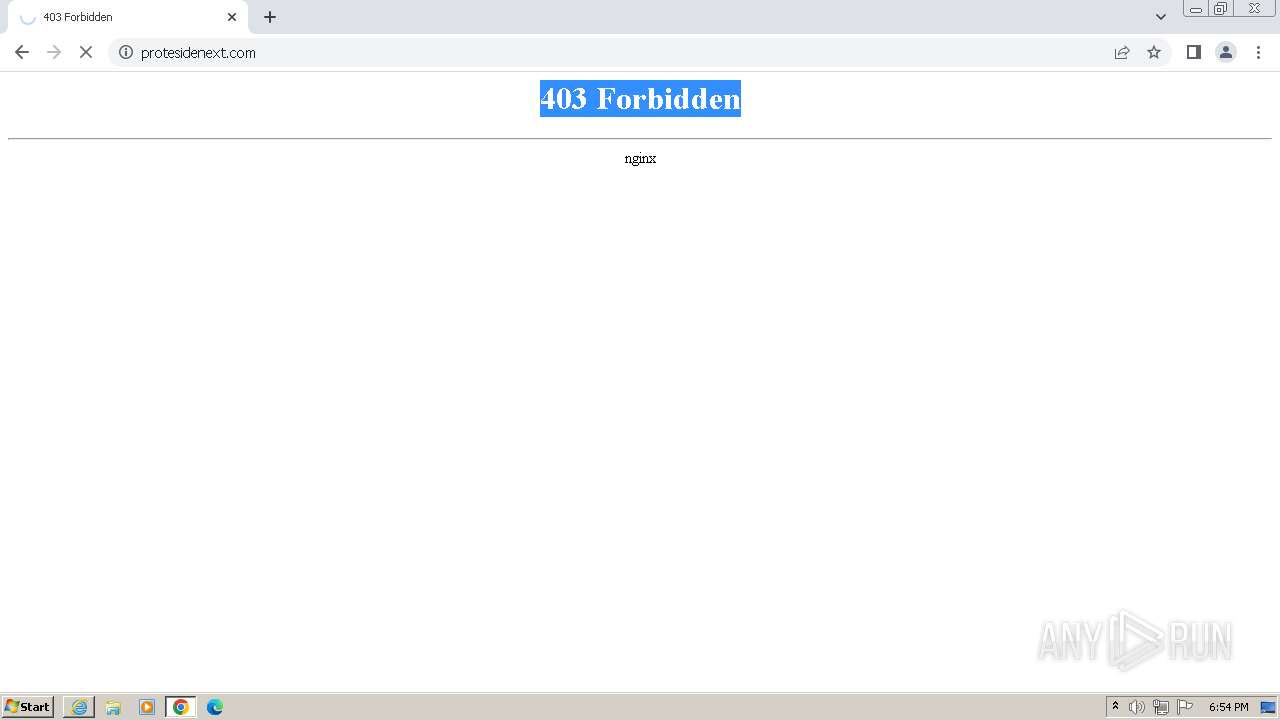This screenshot has height=720, width=1280.
Task: Open Windows Media Player from taskbar
Action: click(x=147, y=707)
